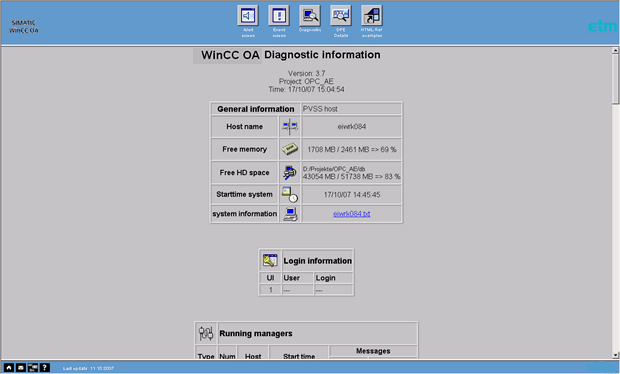
Task: Open the HTML Ref examples icon
Action: pos(372,16)
